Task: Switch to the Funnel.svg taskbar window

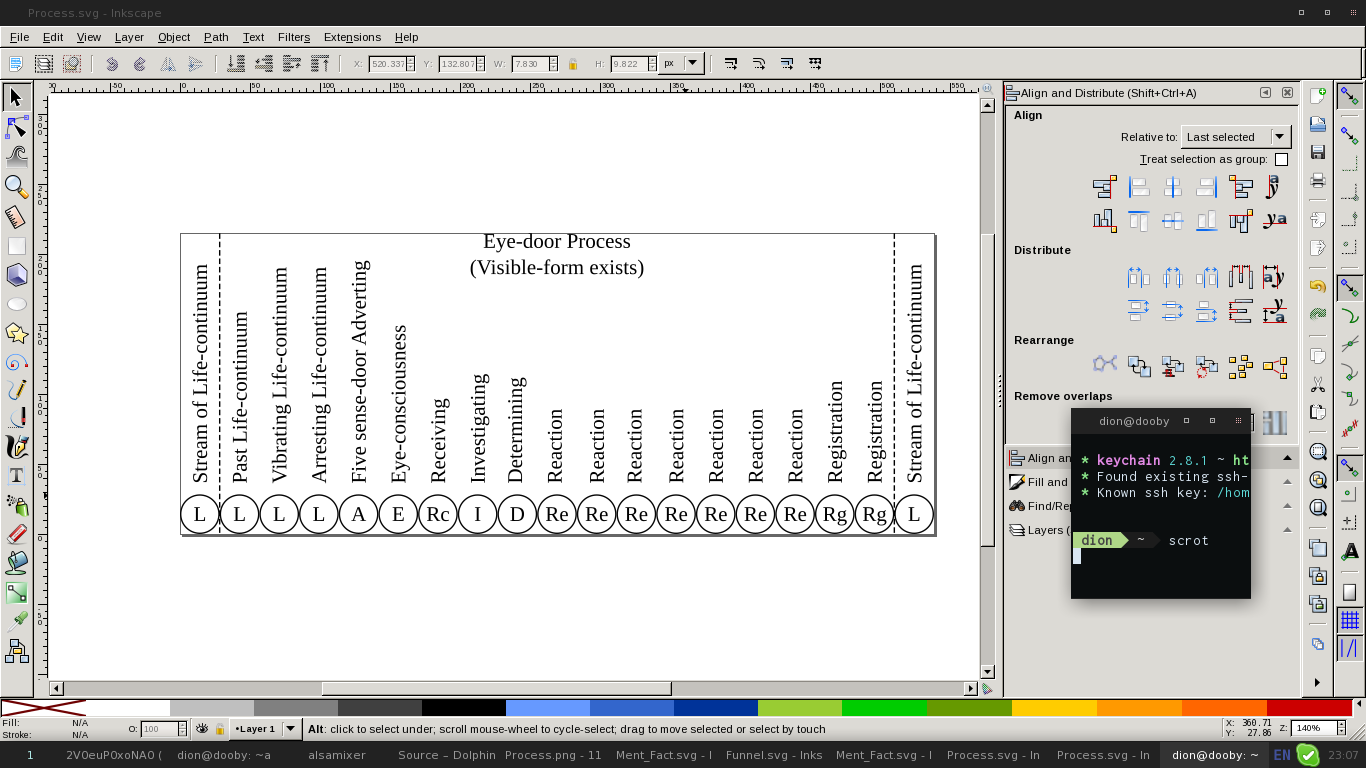Action: point(774,755)
